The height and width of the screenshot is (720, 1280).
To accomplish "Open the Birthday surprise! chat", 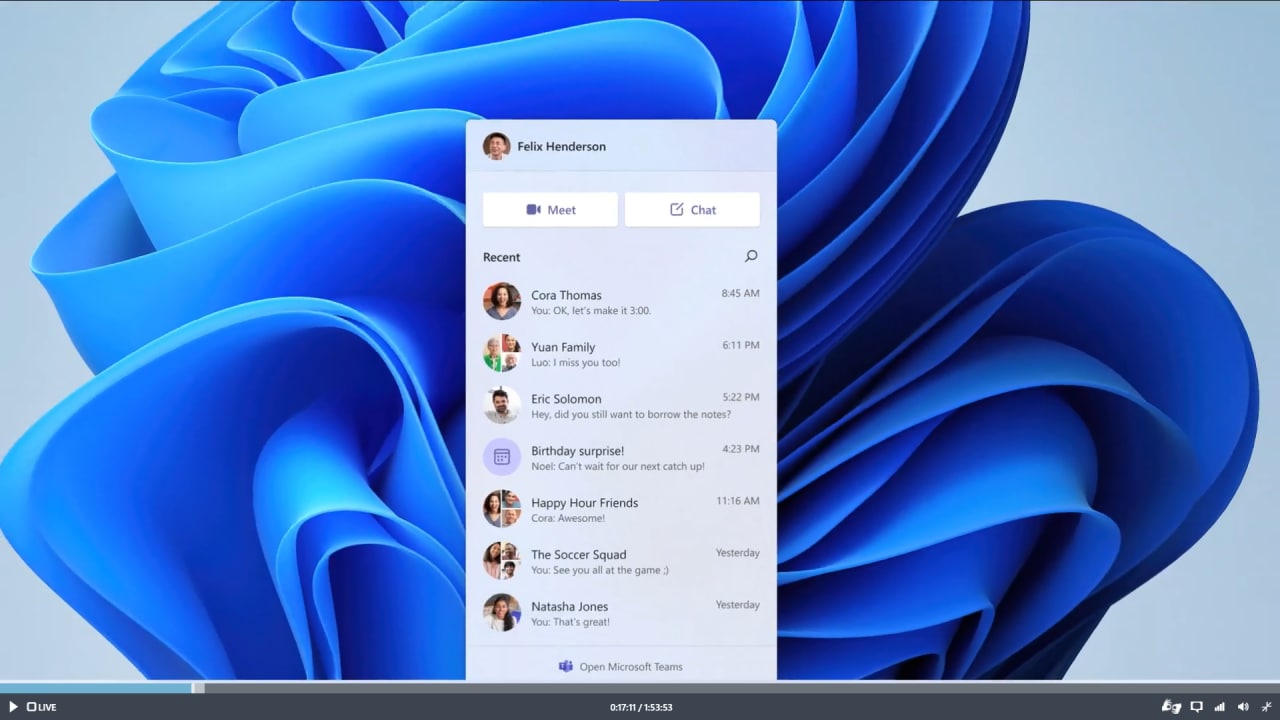I will click(x=621, y=458).
